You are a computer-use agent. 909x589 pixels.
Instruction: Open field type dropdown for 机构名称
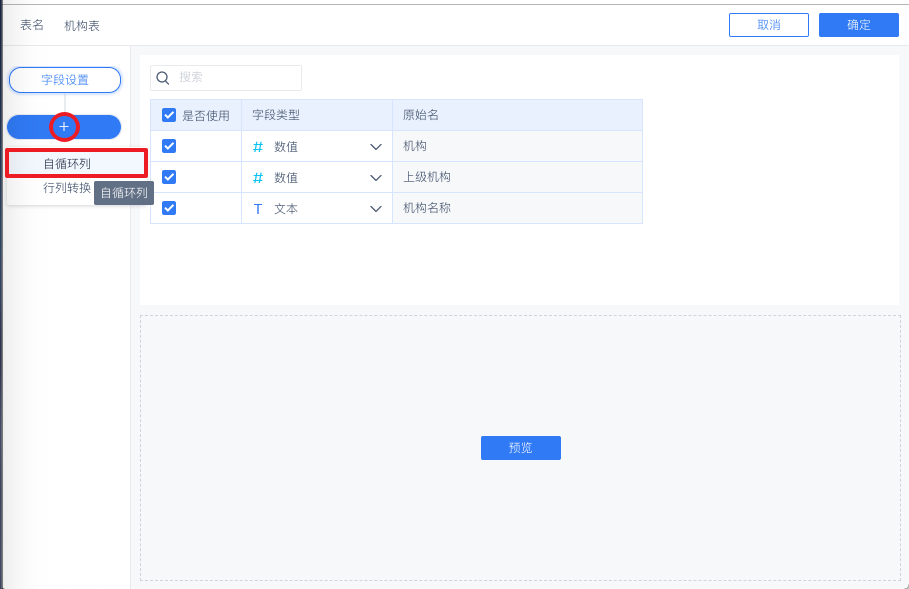[x=376, y=208]
